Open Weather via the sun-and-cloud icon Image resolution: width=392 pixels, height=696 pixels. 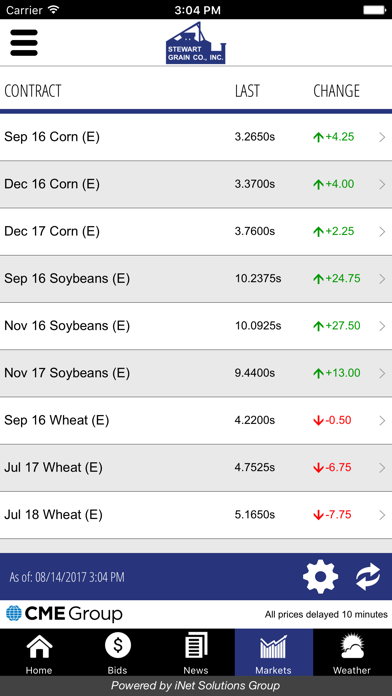click(x=352, y=652)
